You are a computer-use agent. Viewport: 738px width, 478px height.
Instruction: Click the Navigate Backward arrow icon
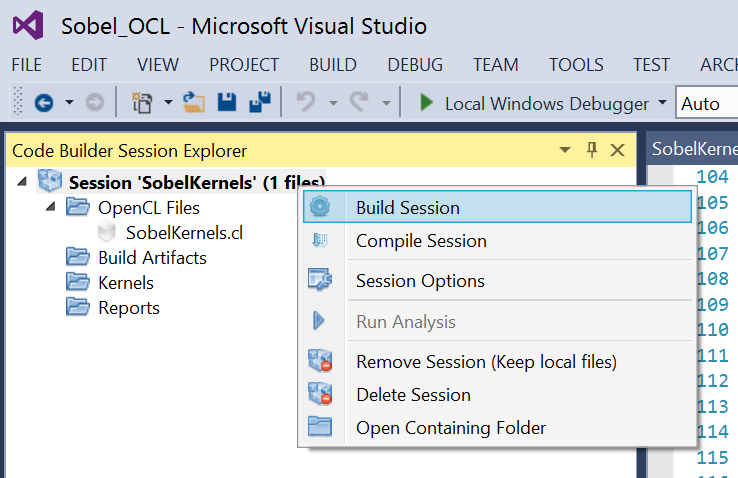coord(44,103)
